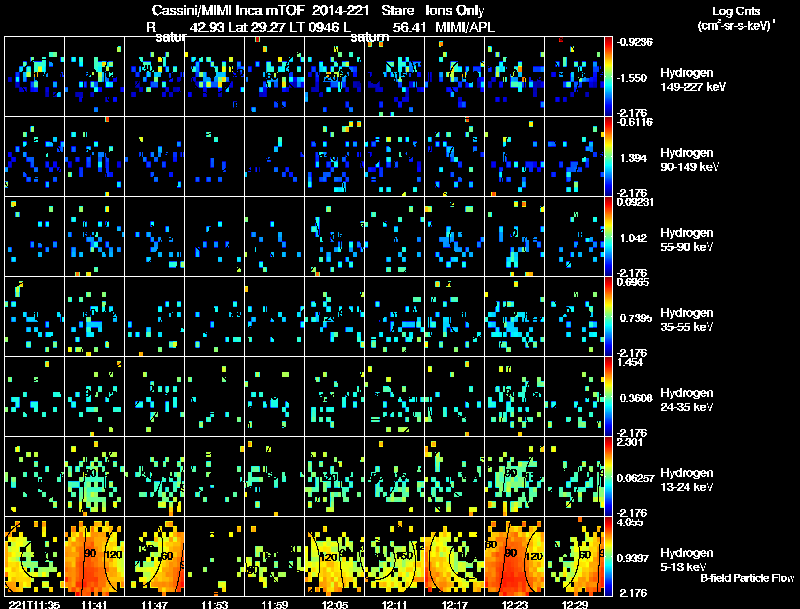This screenshot has height=609, width=800.
Task: Click the 11:47 time axis label
Action: [x=155, y=604]
